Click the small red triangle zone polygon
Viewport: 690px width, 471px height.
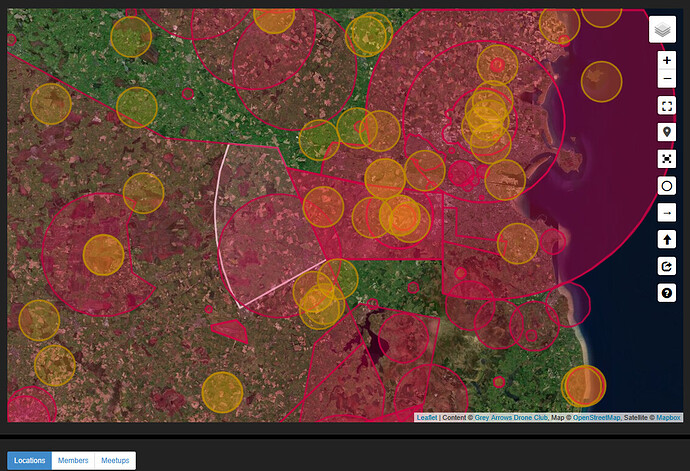[x=230, y=329]
